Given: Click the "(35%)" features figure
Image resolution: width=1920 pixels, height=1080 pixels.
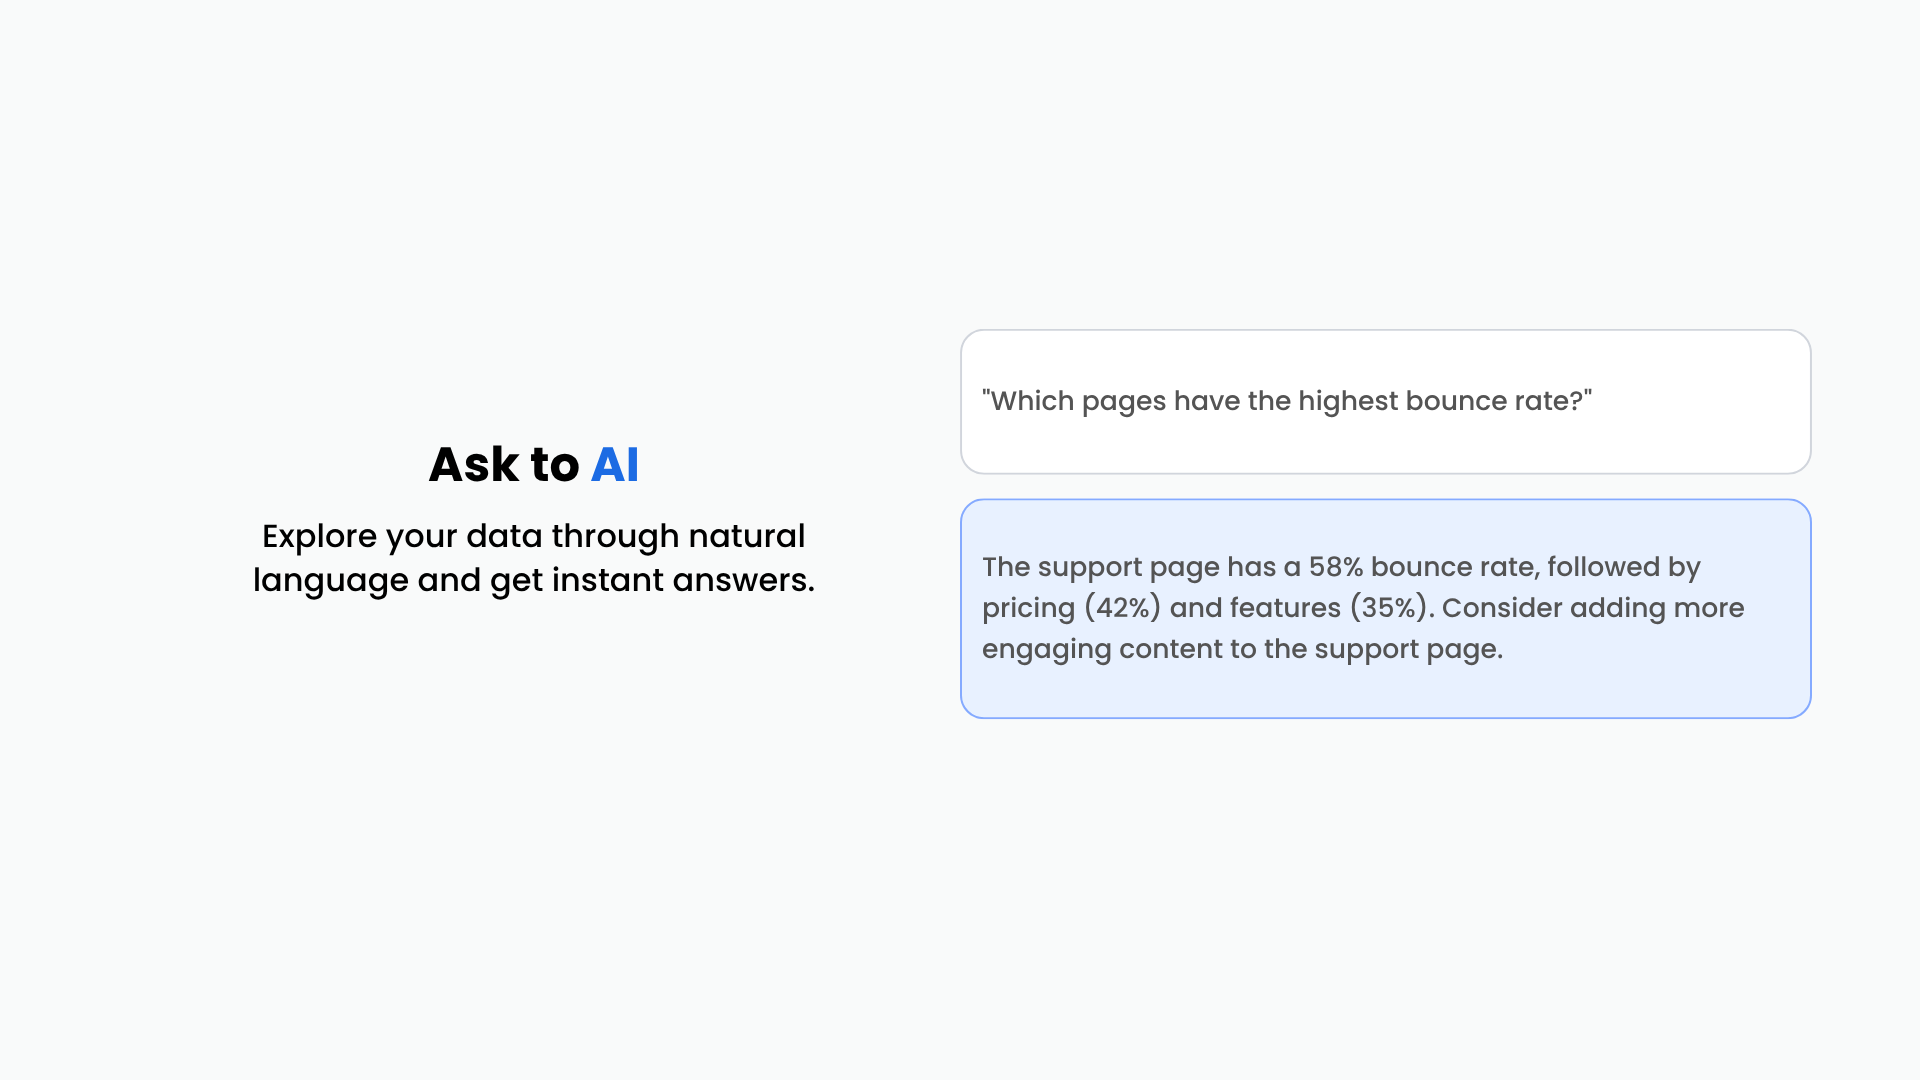Looking at the screenshot, I should click(1388, 608).
